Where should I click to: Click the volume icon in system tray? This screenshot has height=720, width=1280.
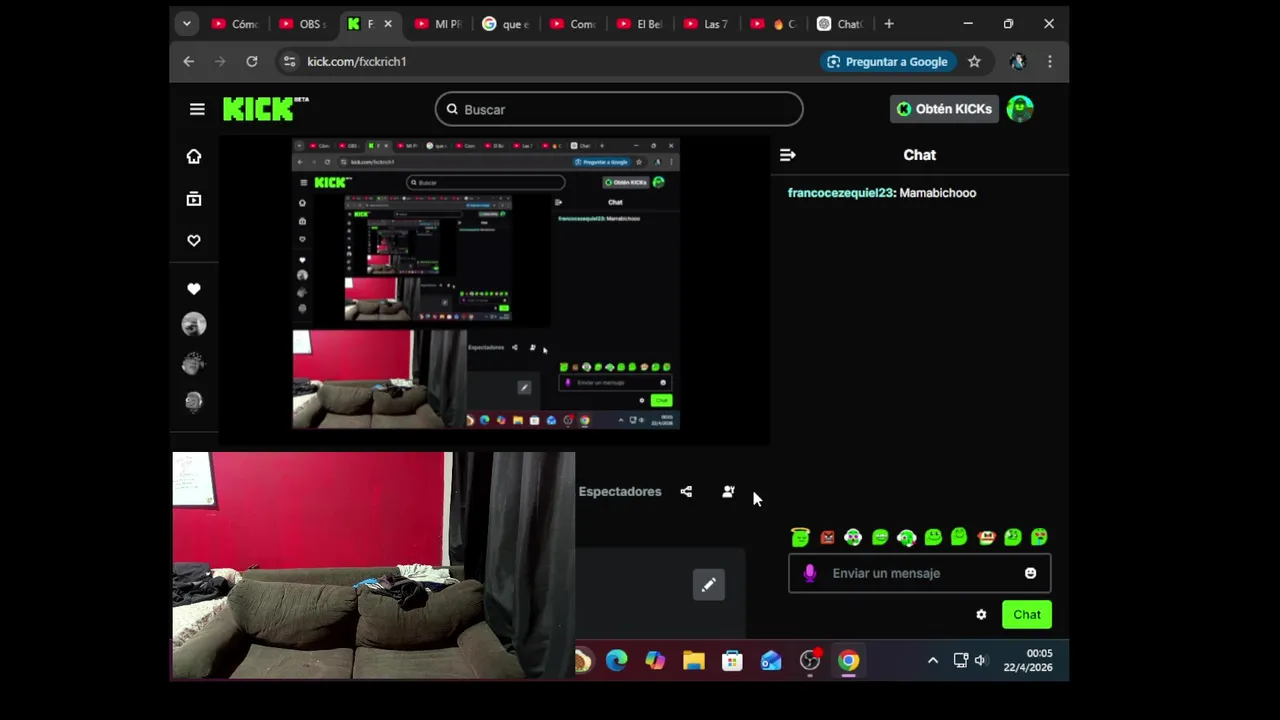tap(981, 661)
